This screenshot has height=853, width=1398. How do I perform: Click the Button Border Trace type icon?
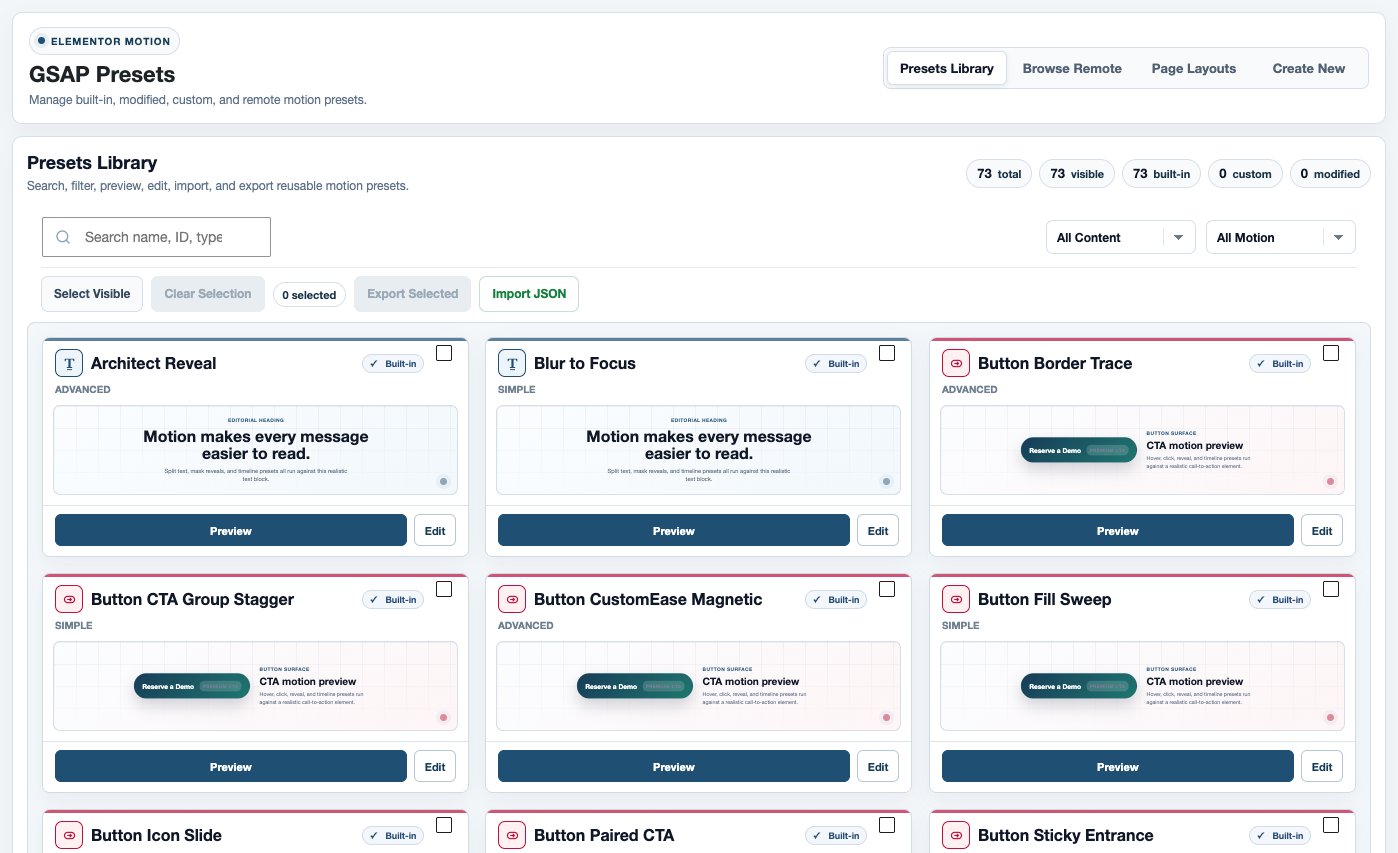click(x=956, y=363)
